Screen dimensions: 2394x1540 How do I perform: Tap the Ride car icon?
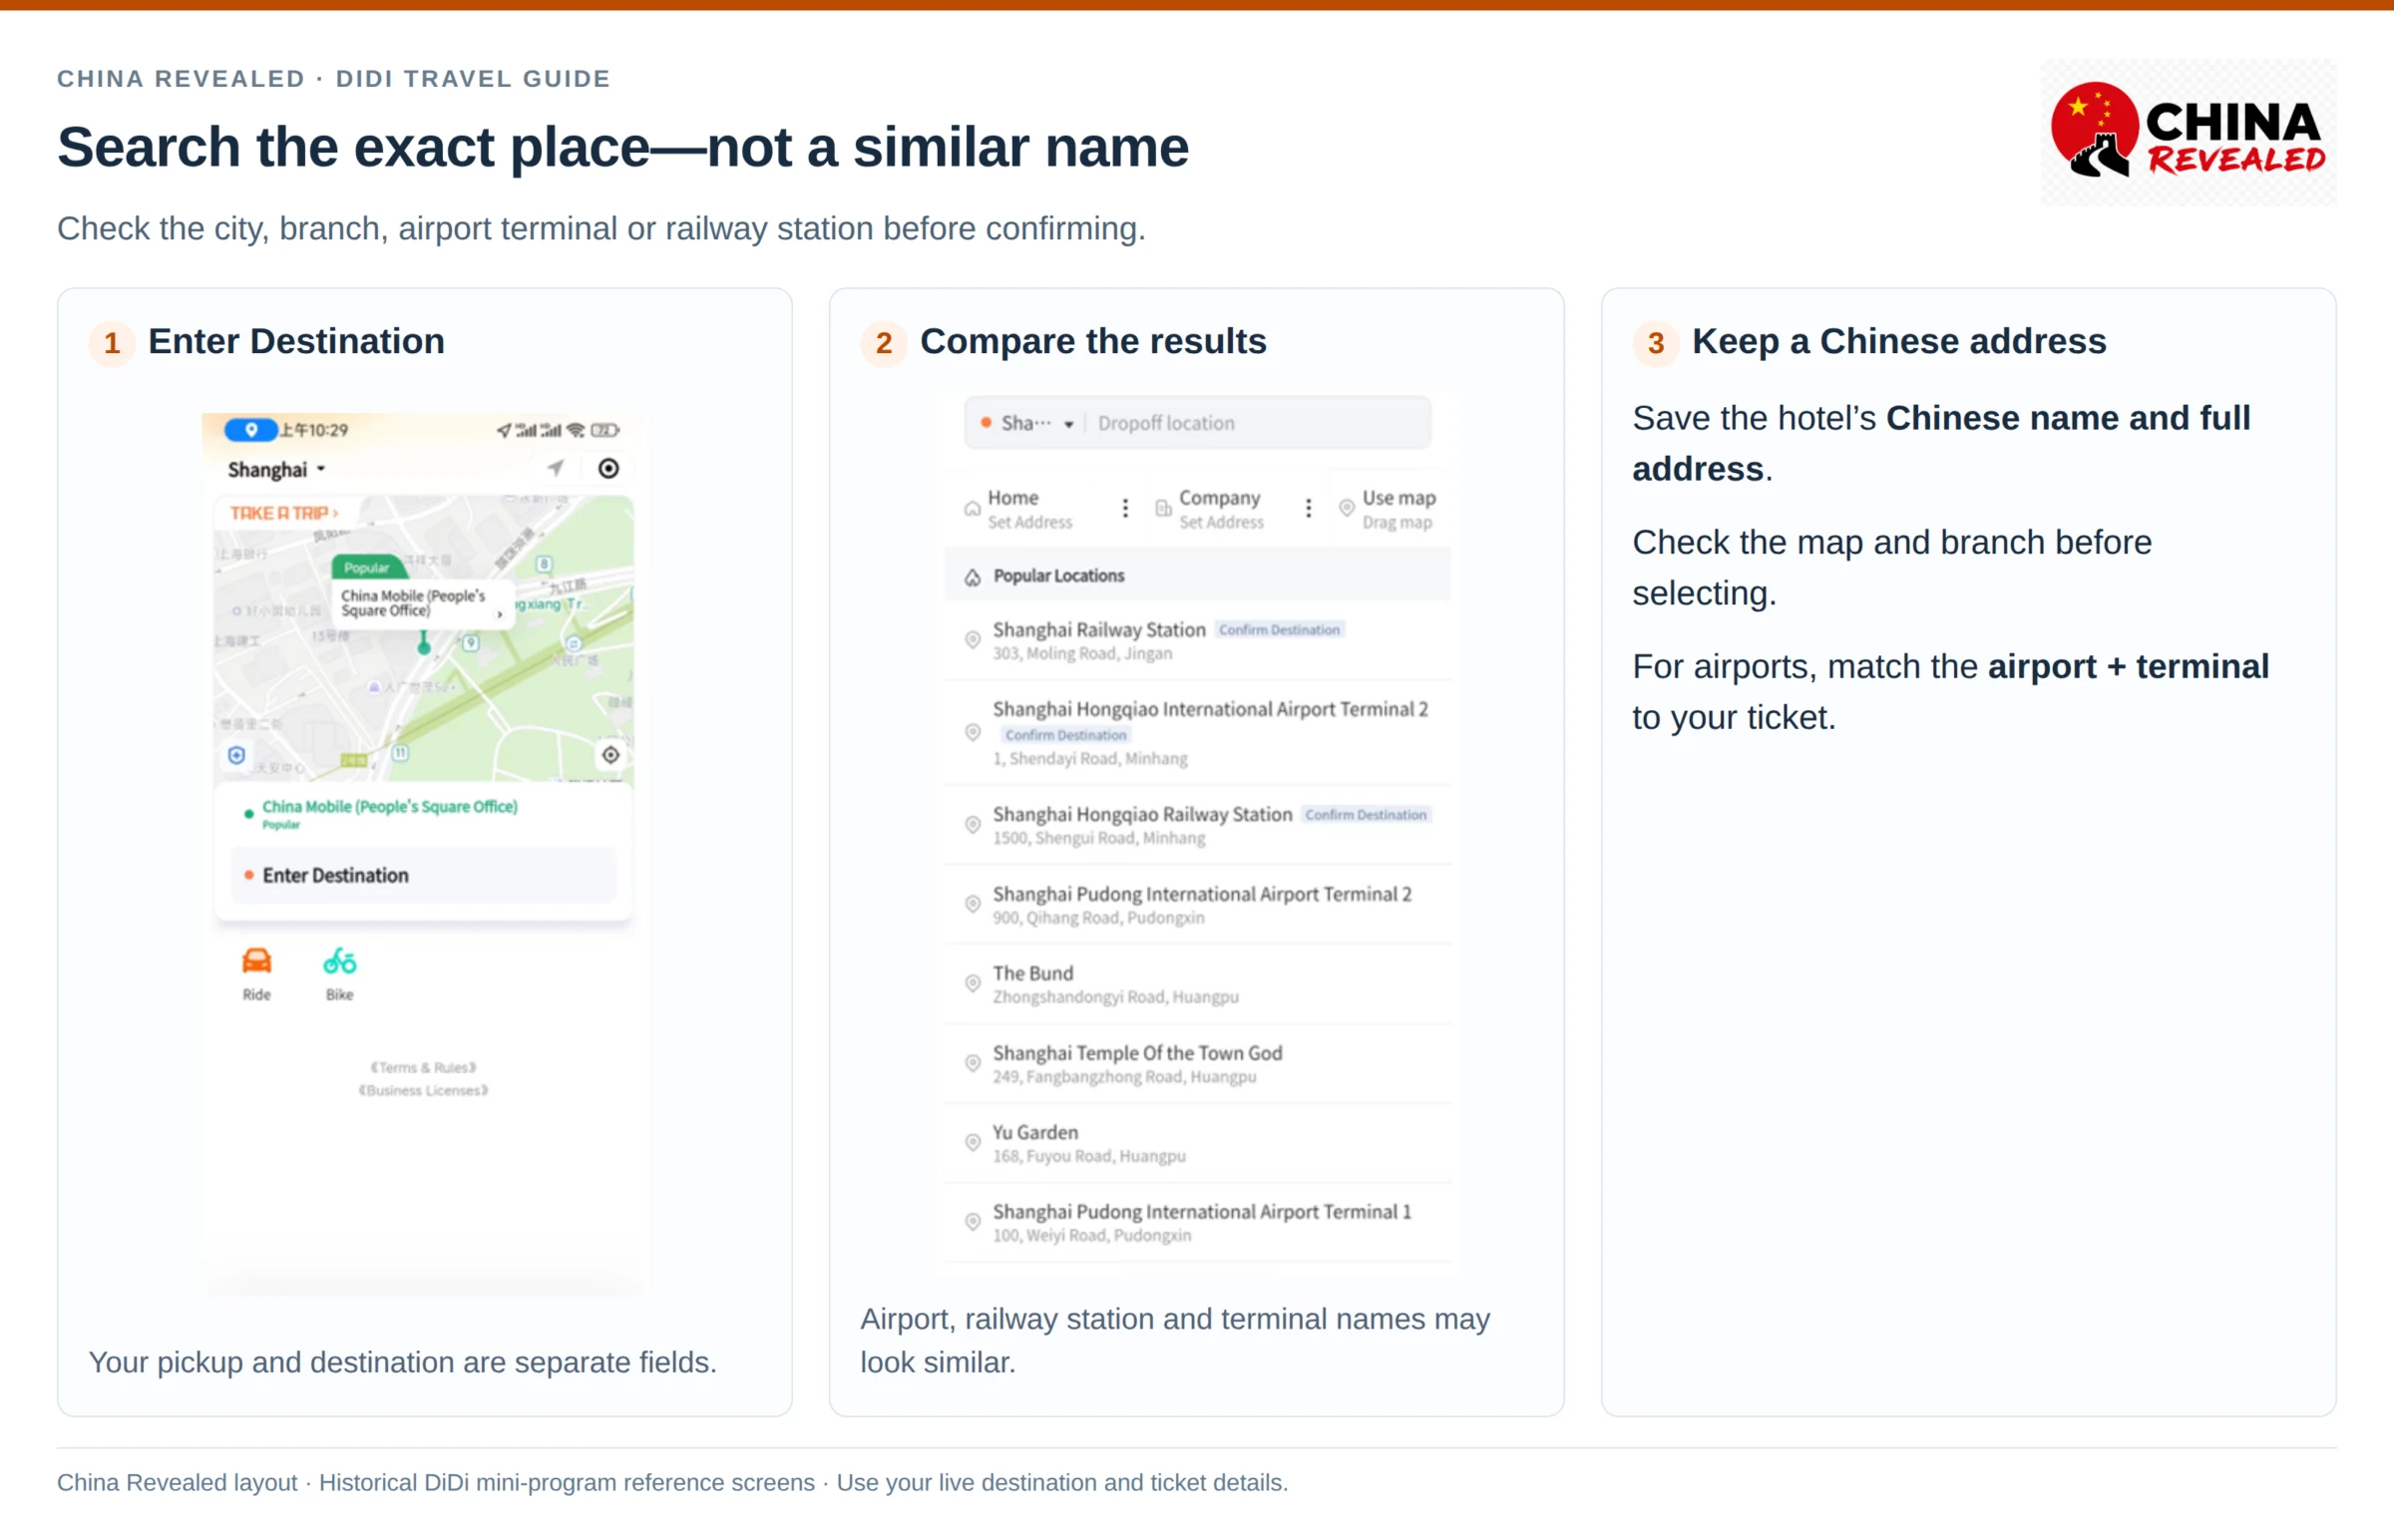point(257,961)
